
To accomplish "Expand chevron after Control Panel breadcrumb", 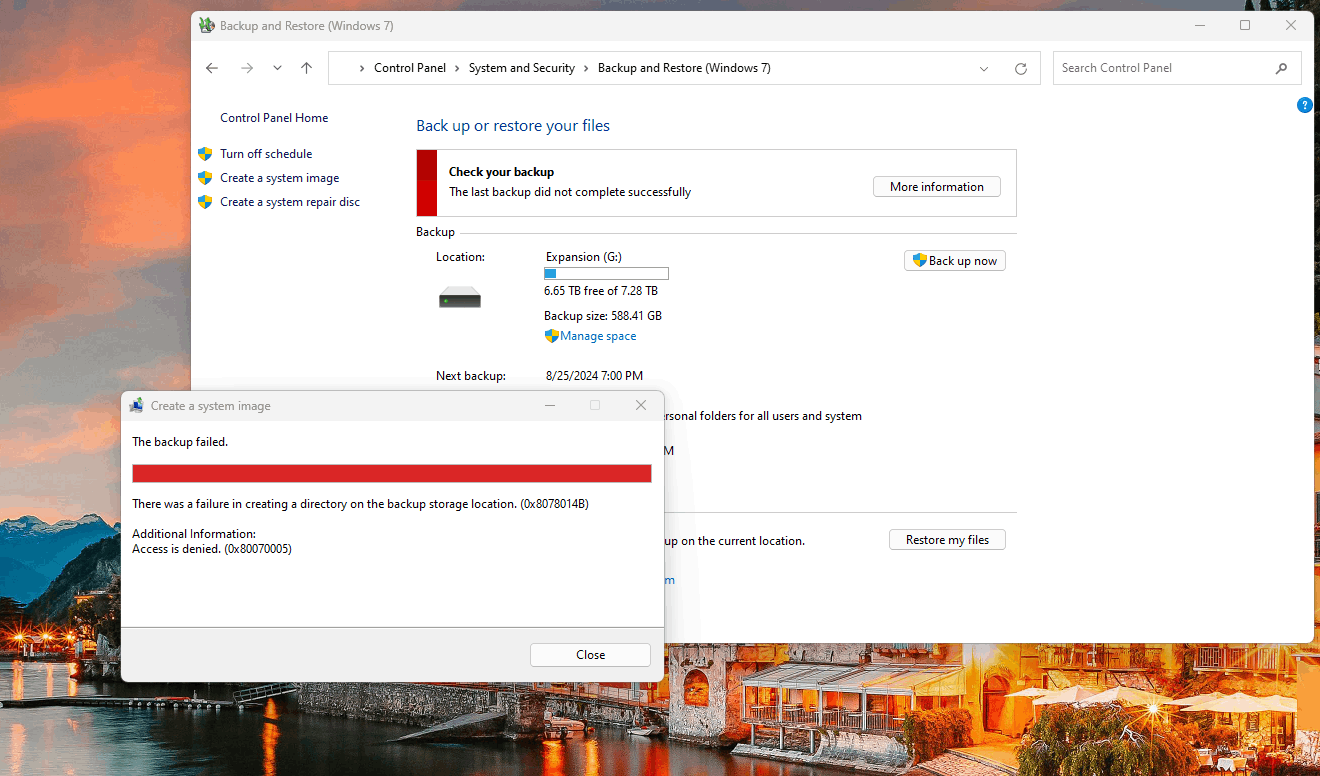I will 457,68.
